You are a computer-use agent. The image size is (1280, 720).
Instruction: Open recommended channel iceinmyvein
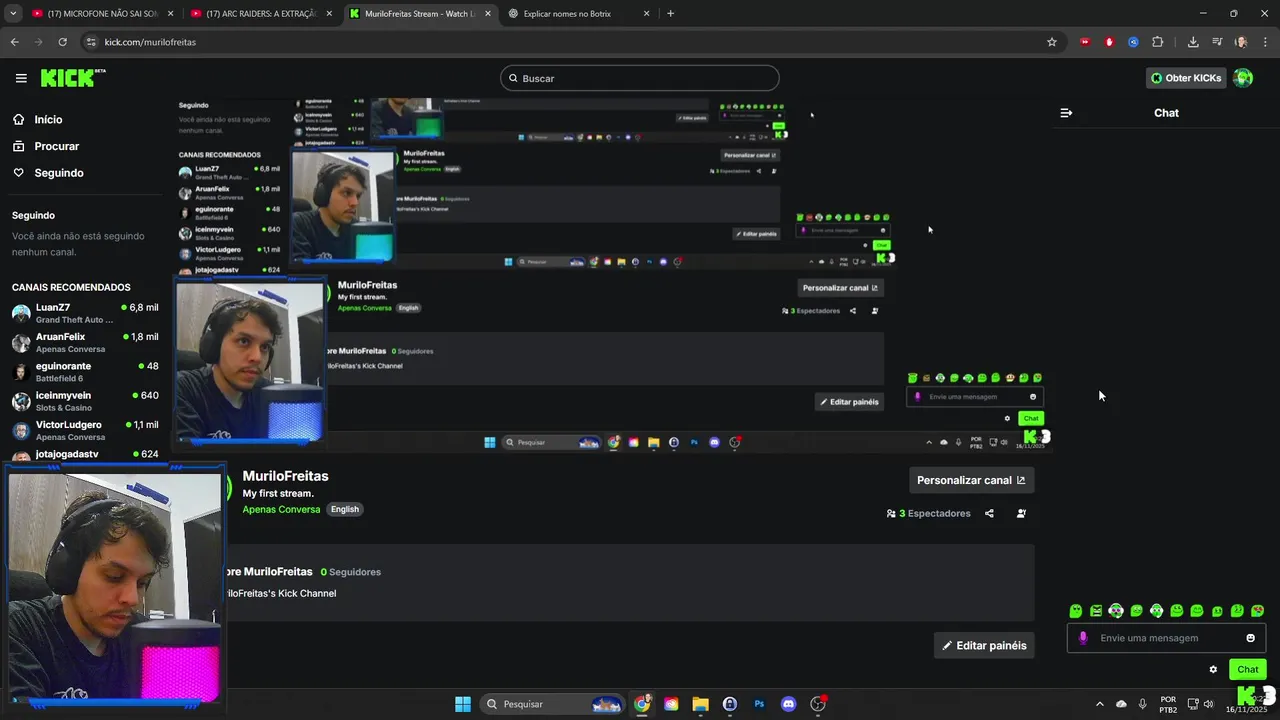(x=85, y=401)
